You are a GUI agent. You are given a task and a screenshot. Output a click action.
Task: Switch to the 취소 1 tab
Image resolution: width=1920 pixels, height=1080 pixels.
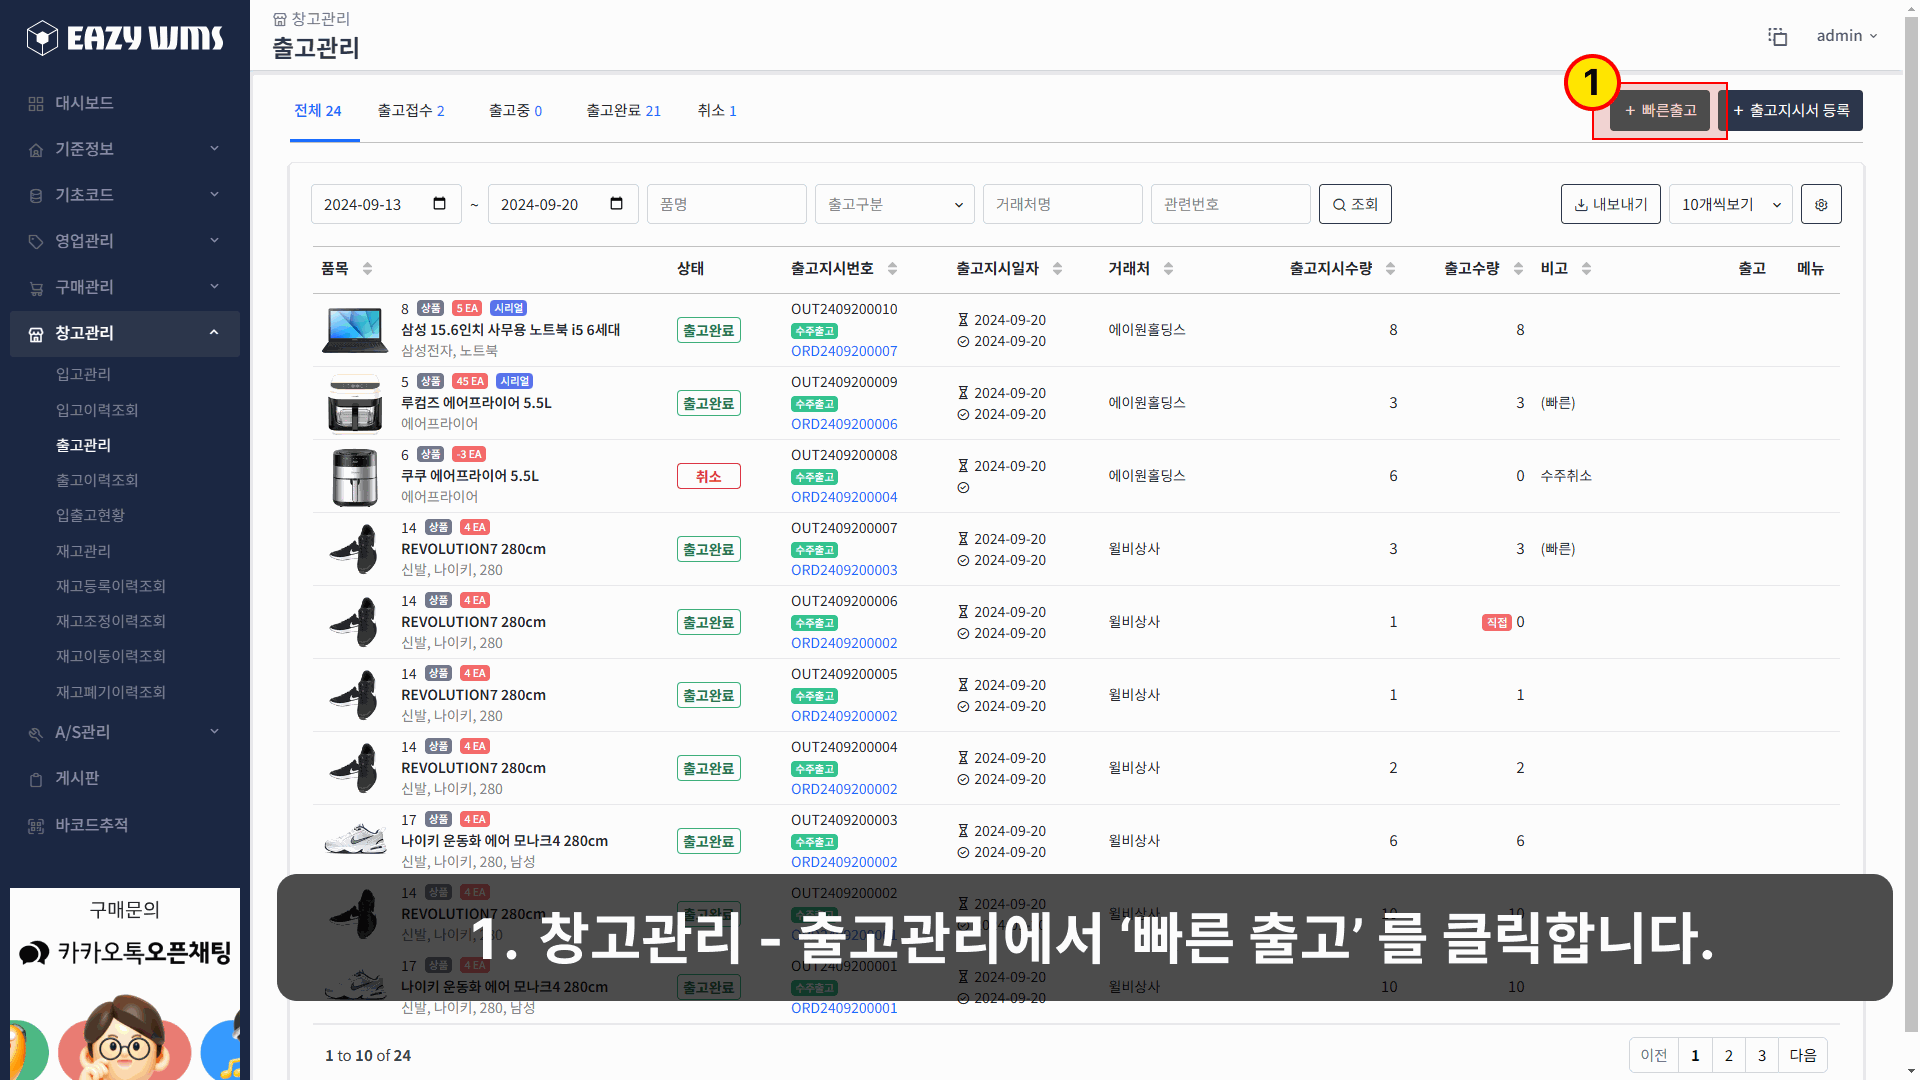click(x=717, y=110)
